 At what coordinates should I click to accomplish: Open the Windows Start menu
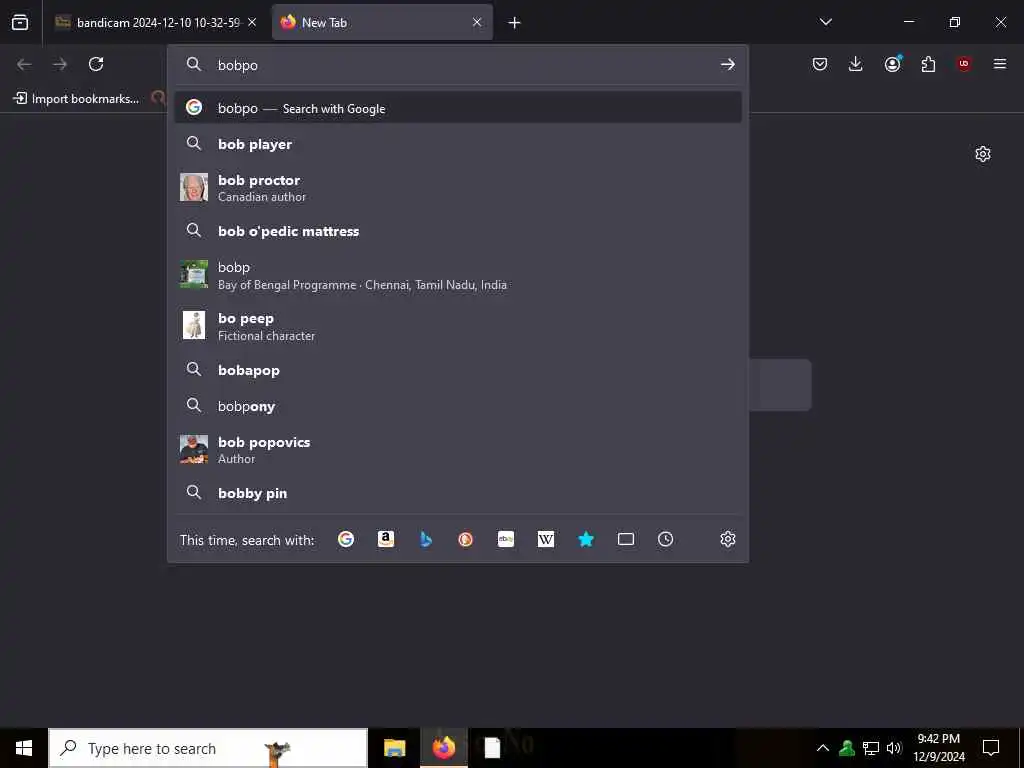click(x=24, y=748)
